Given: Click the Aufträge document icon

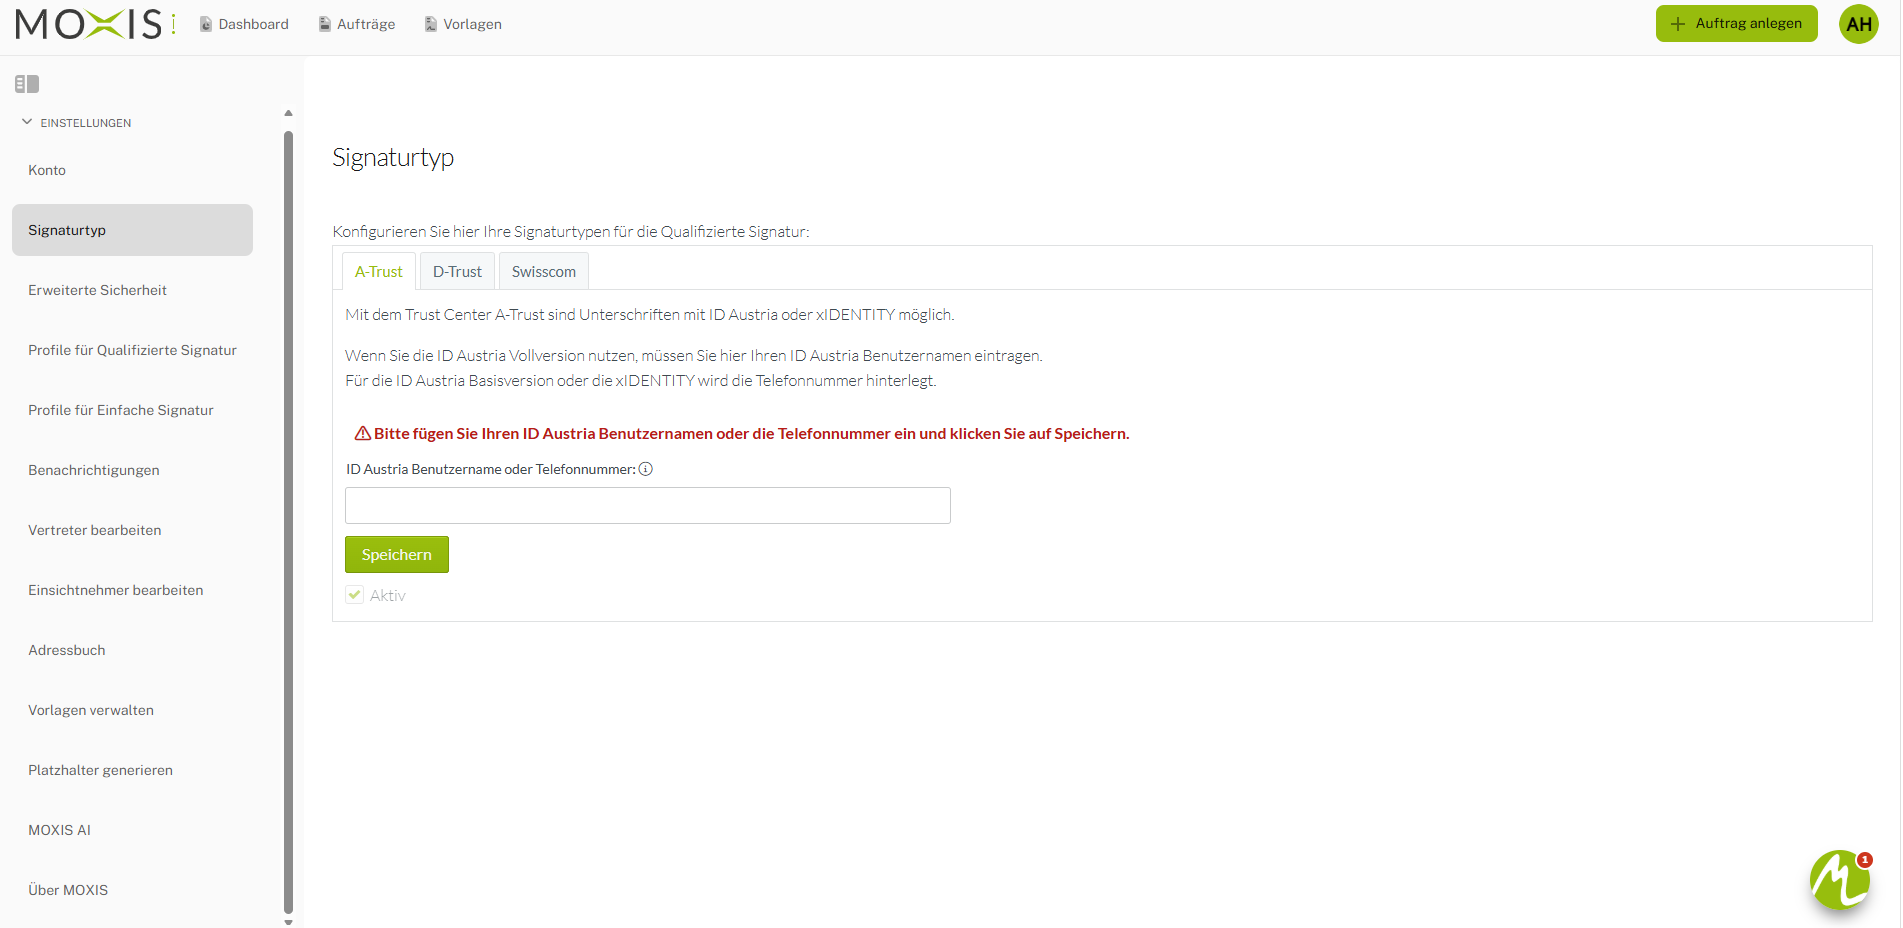Looking at the screenshot, I should [x=325, y=24].
